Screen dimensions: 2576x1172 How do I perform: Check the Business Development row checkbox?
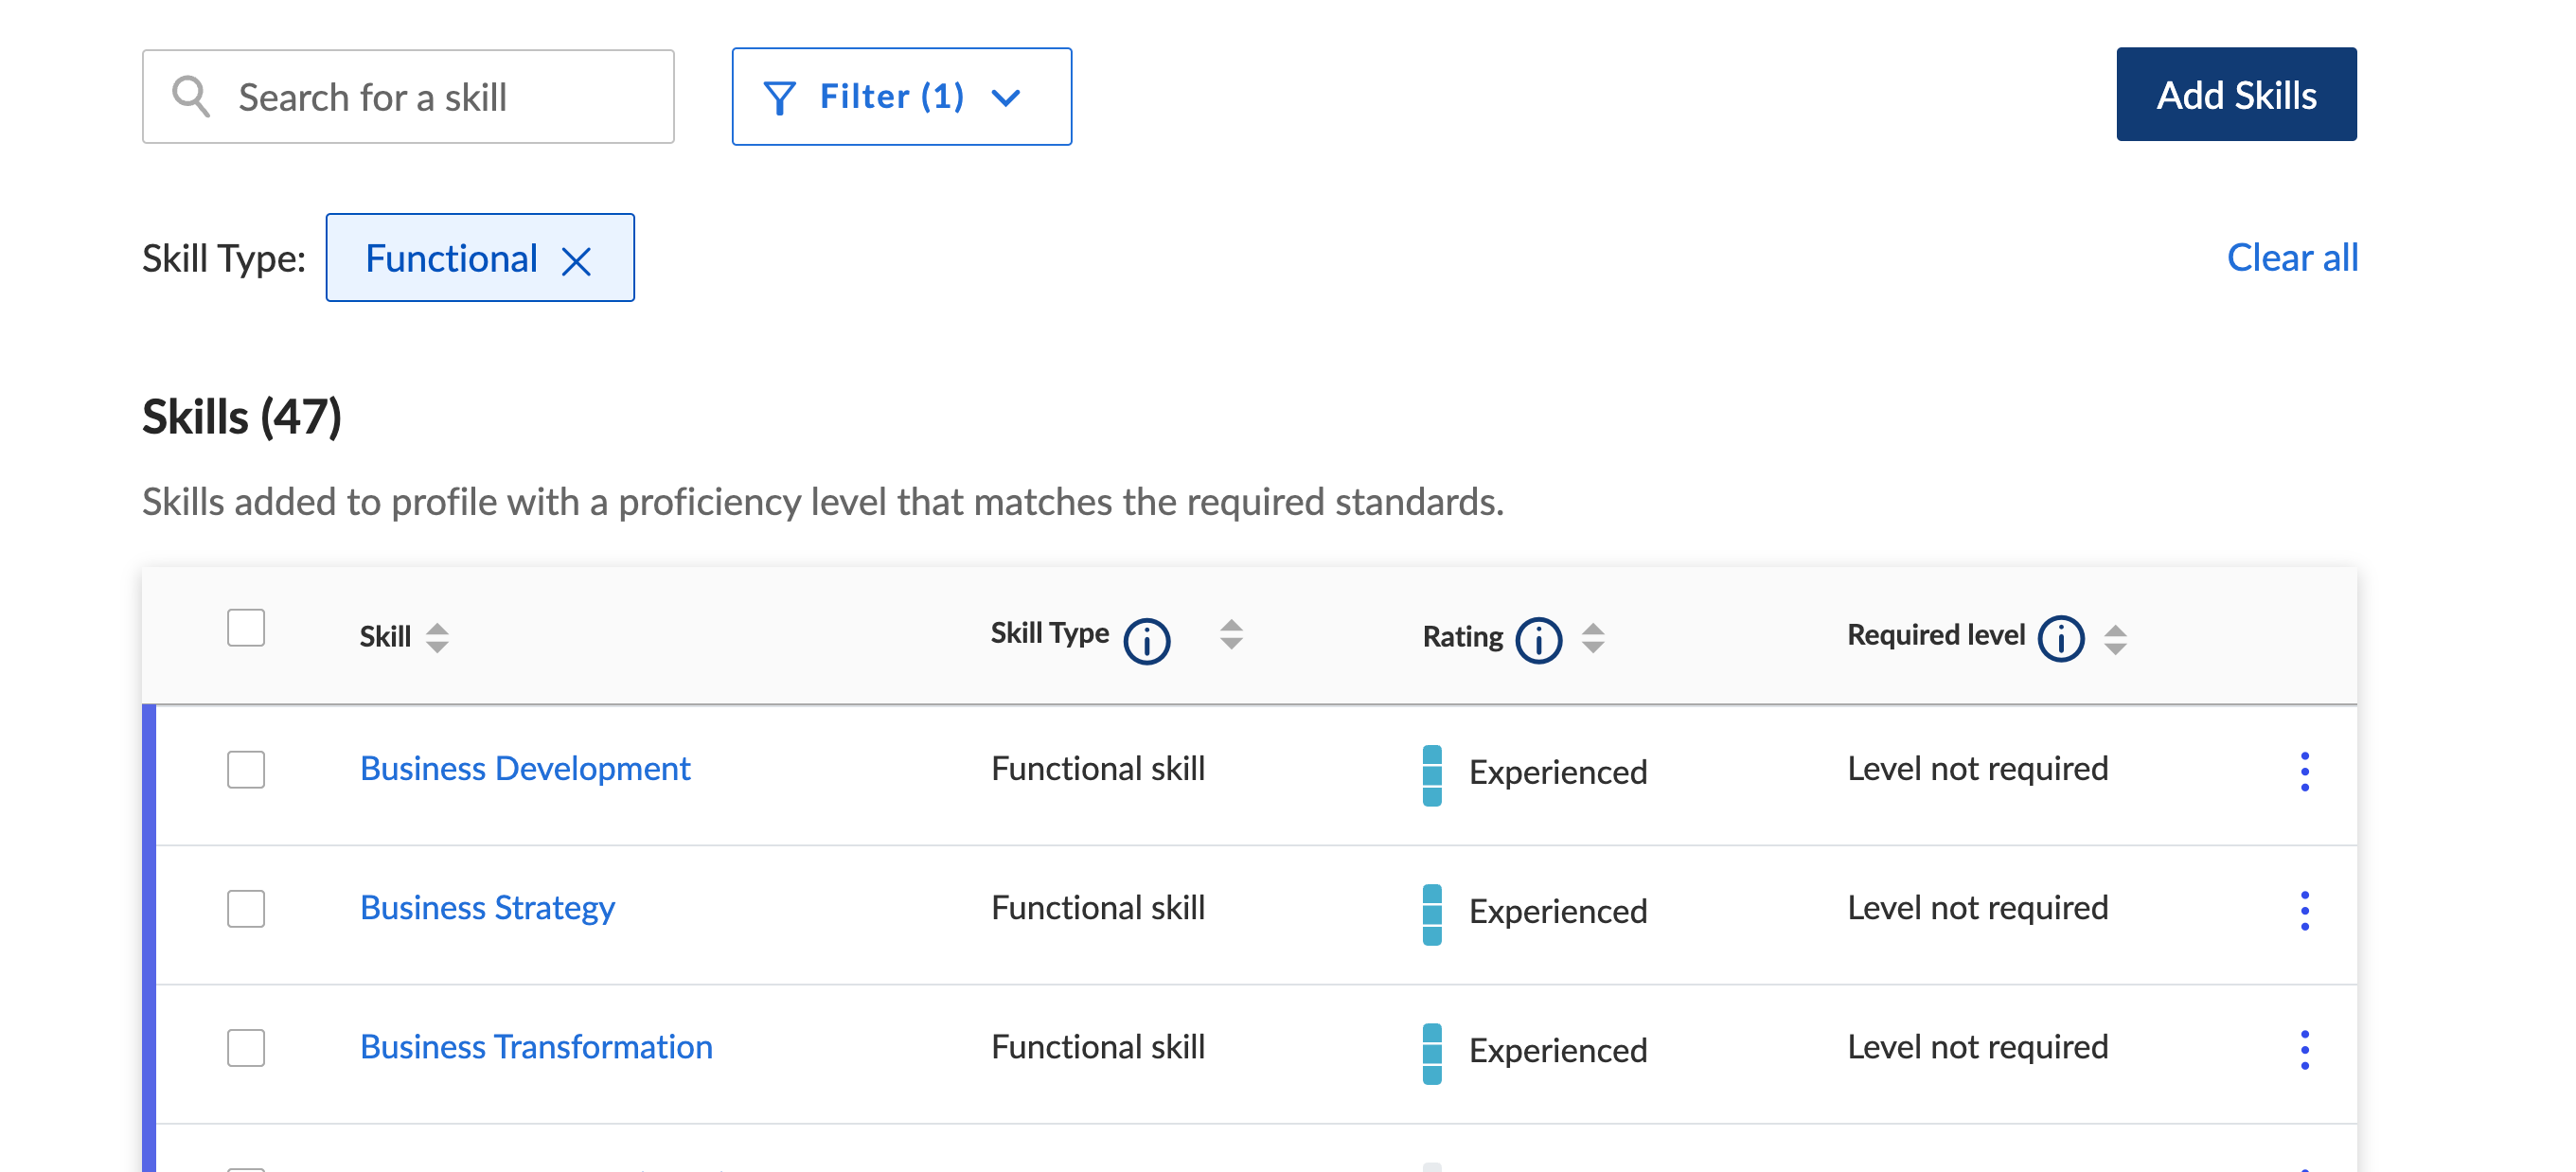(246, 769)
